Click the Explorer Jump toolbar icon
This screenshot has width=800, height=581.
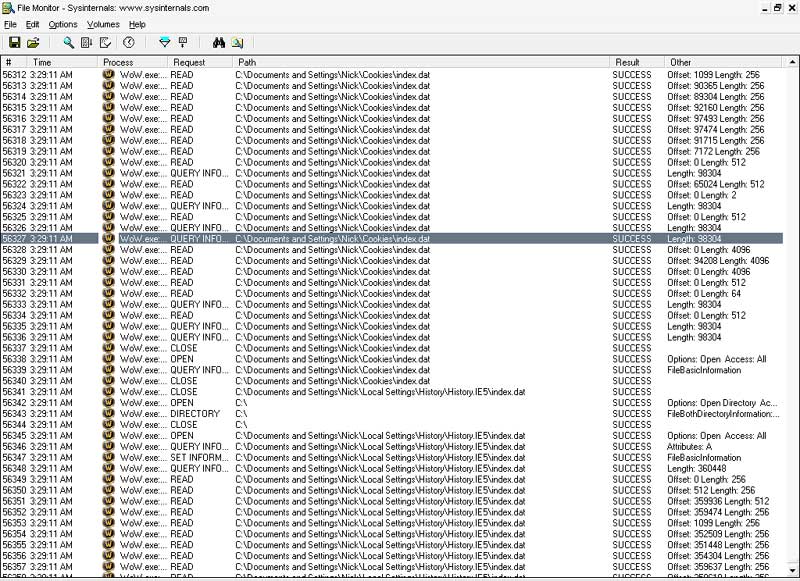tap(237, 42)
